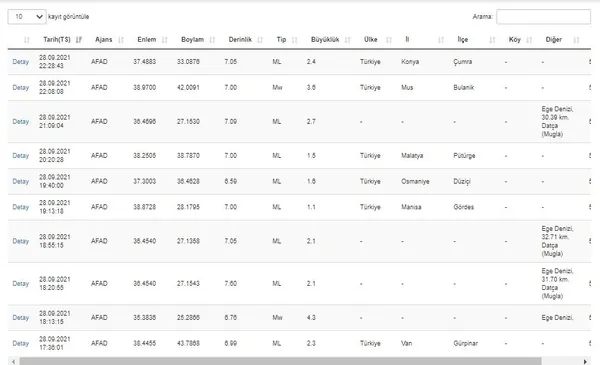Sort table by Tarih(TS) column icon

click(x=79, y=40)
